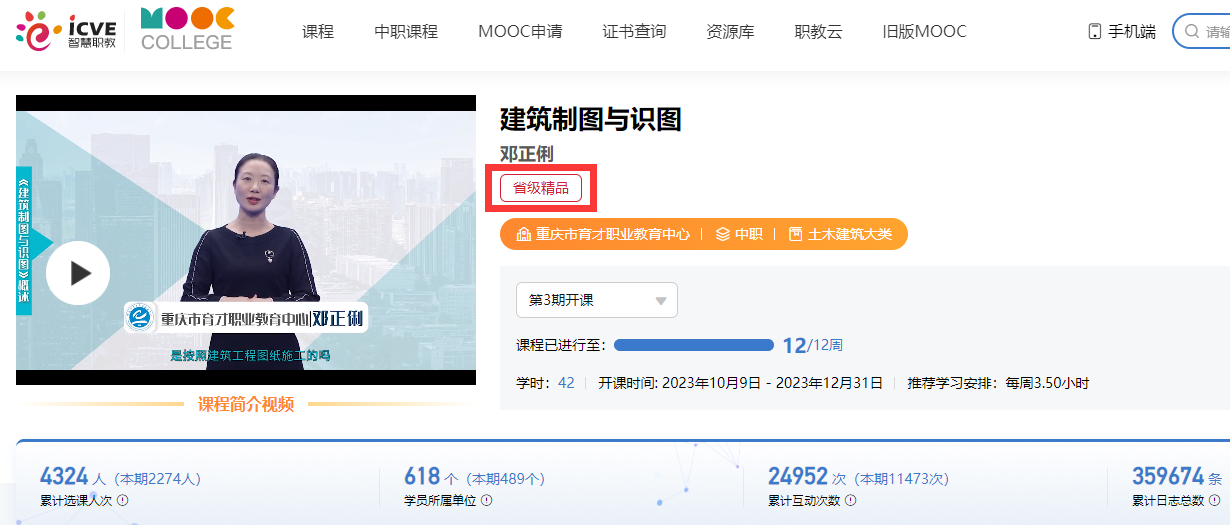Open the 职教云 nav item
This screenshot has height=525, width=1230.
pos(818,31)
